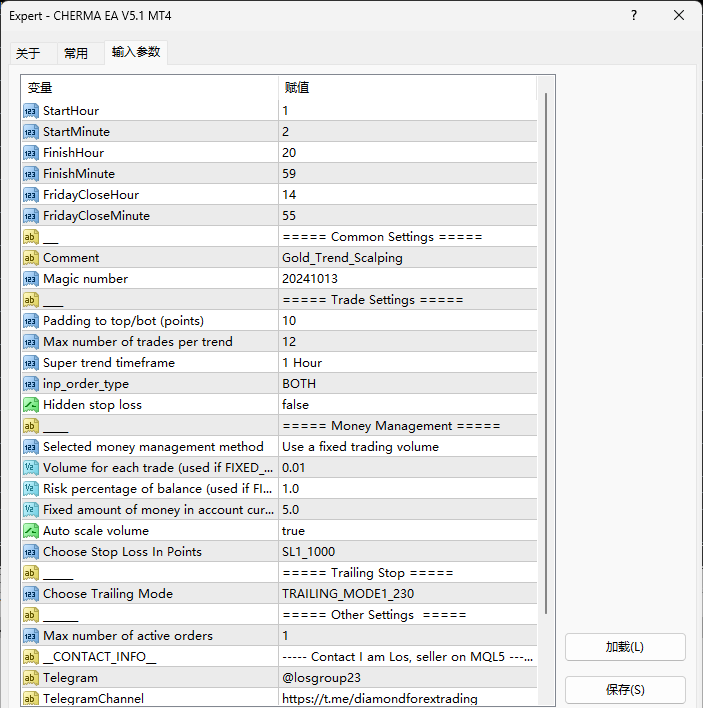This screenshot has height=708, width=703.
Task: Click the integer icon beside FinishMinute
Action: pos(30,174)
